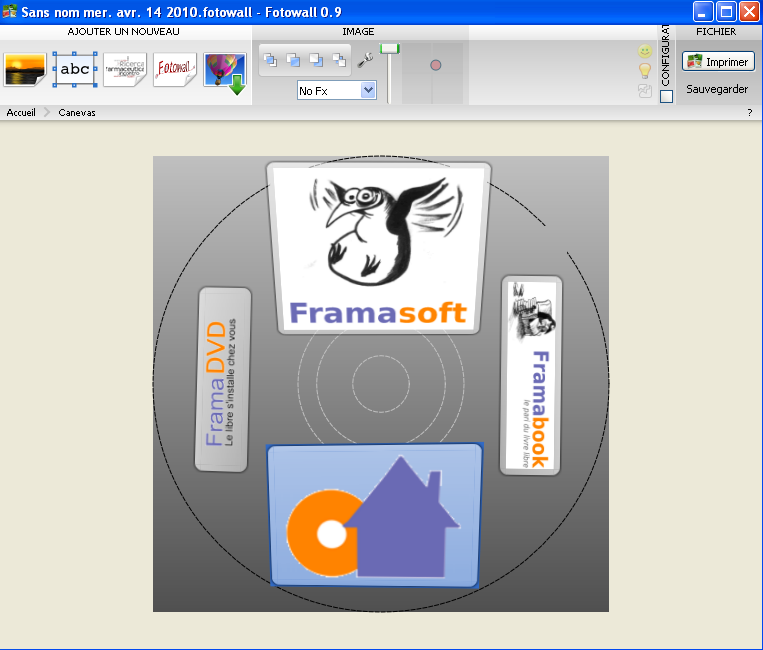Click the light bulb tips icon

coord(645,71)
